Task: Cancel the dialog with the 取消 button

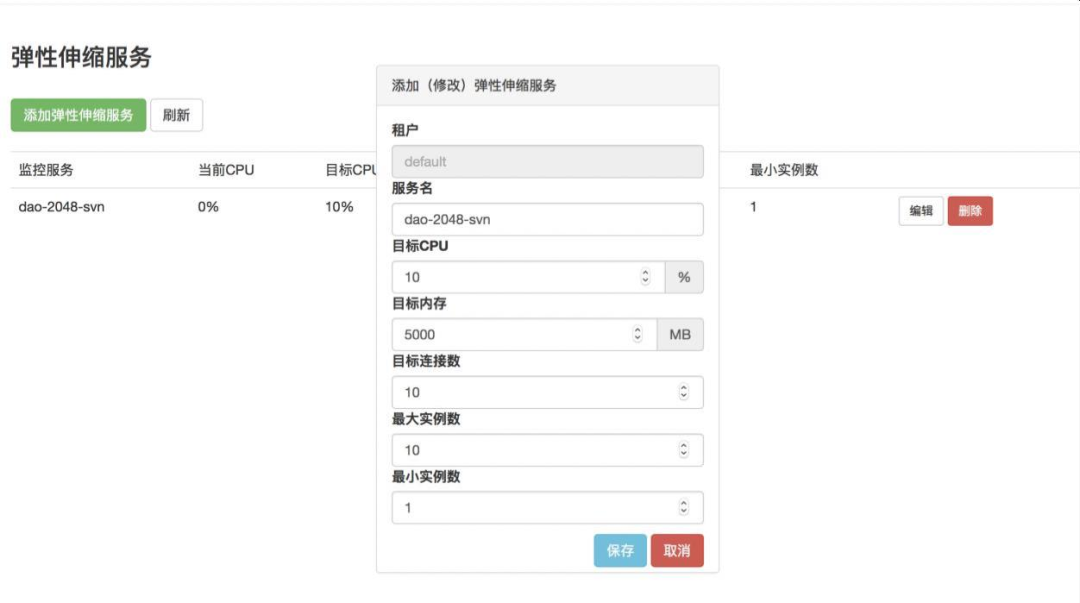Action: [x=677, y=551]
